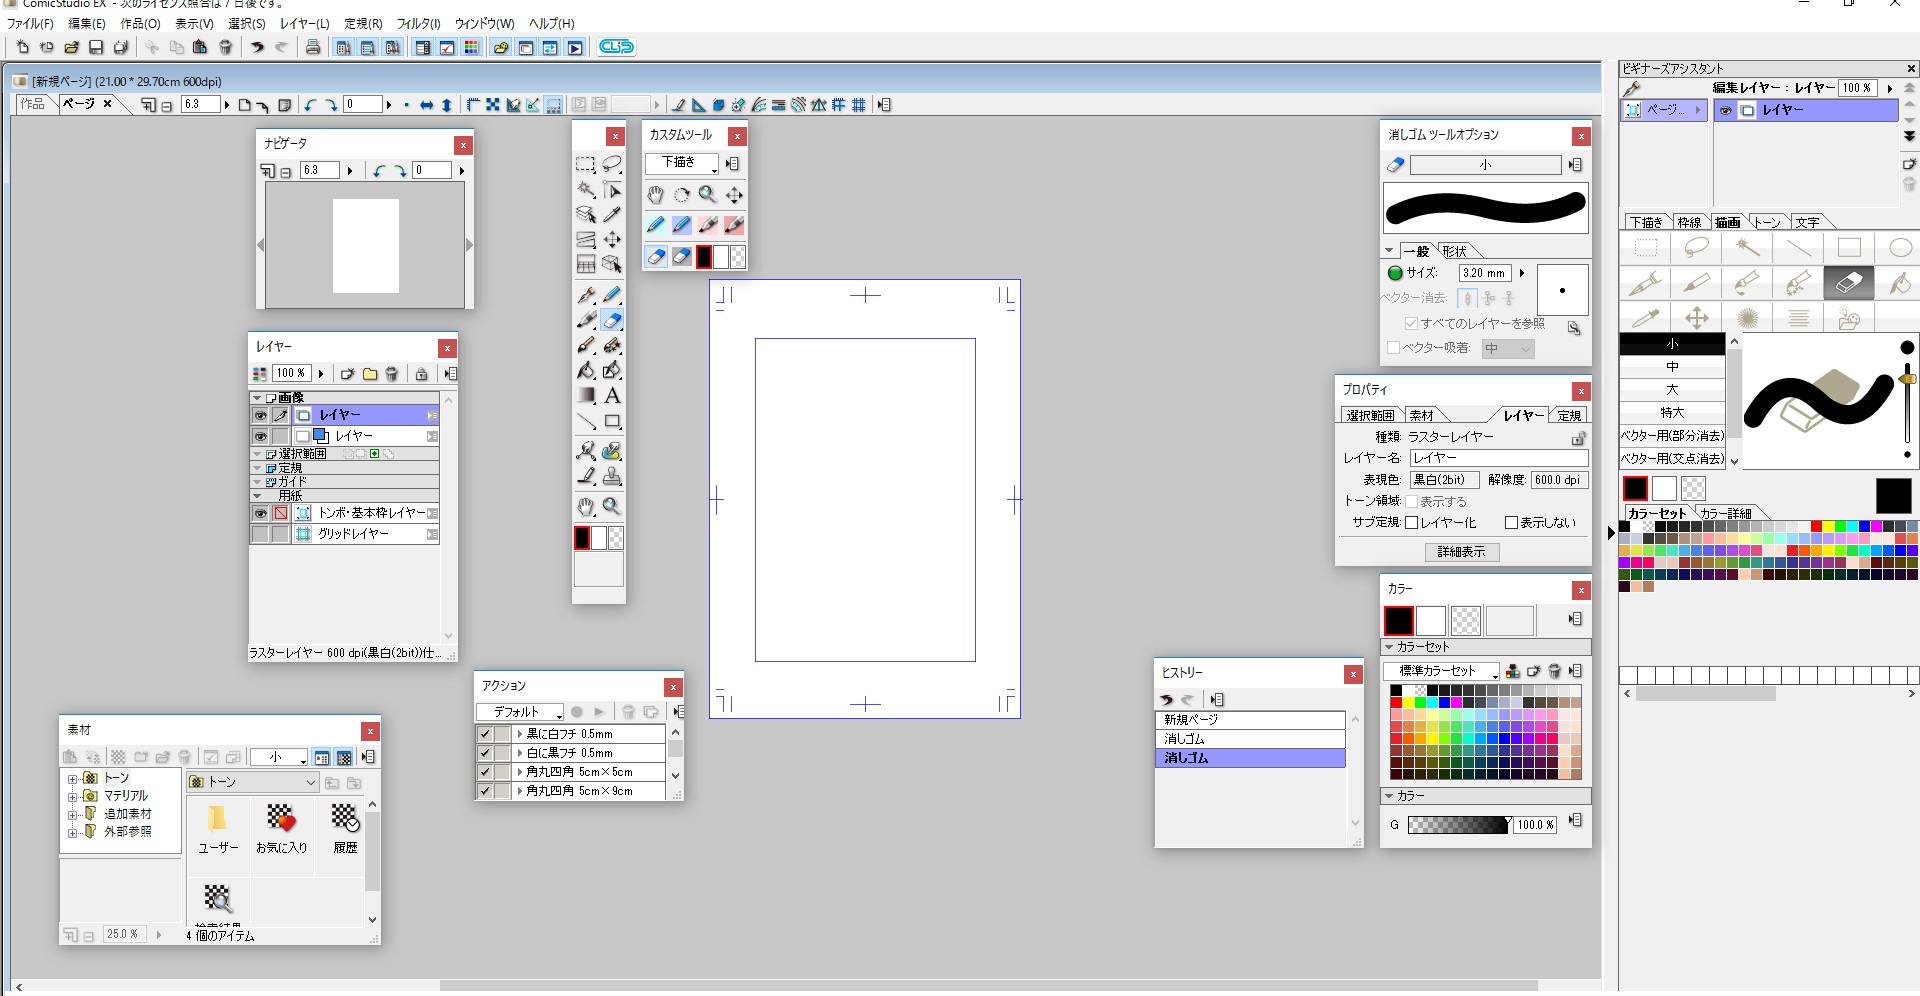The width and height of the screenshot is (1920, 996).
Task: Select the rectangular marquee tool in toolbox
Action: click(585, 165)
